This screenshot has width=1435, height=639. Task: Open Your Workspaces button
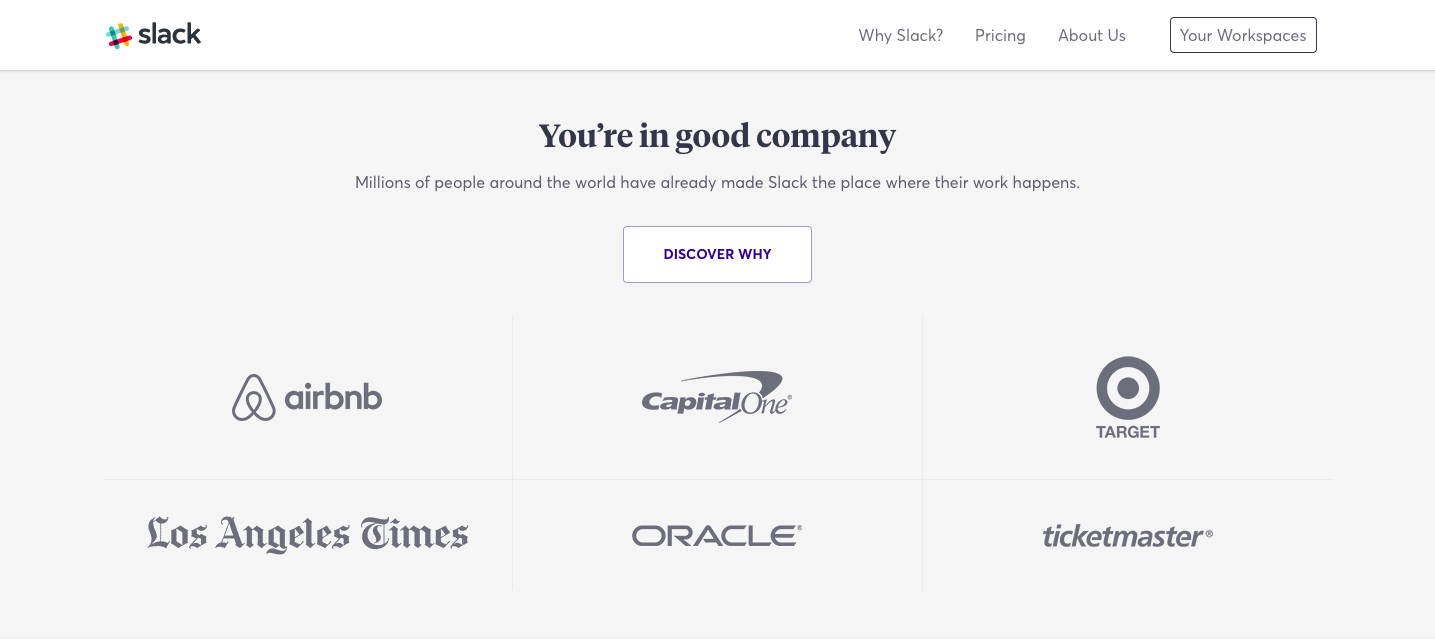(1243, 35)
